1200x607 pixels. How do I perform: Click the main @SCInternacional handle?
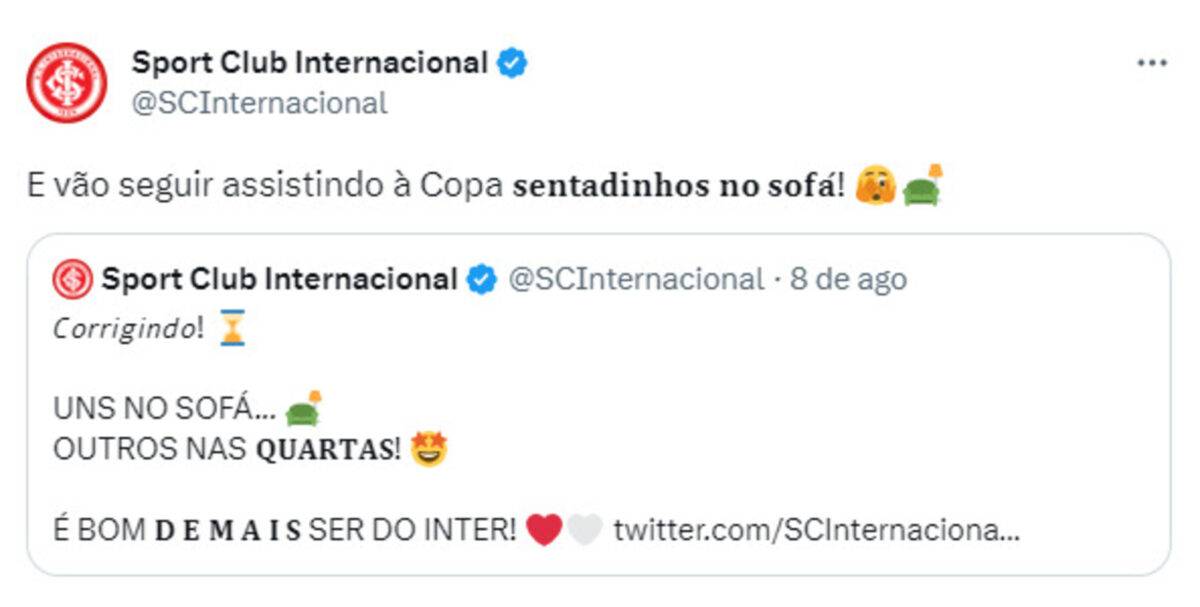coord(259,102)
